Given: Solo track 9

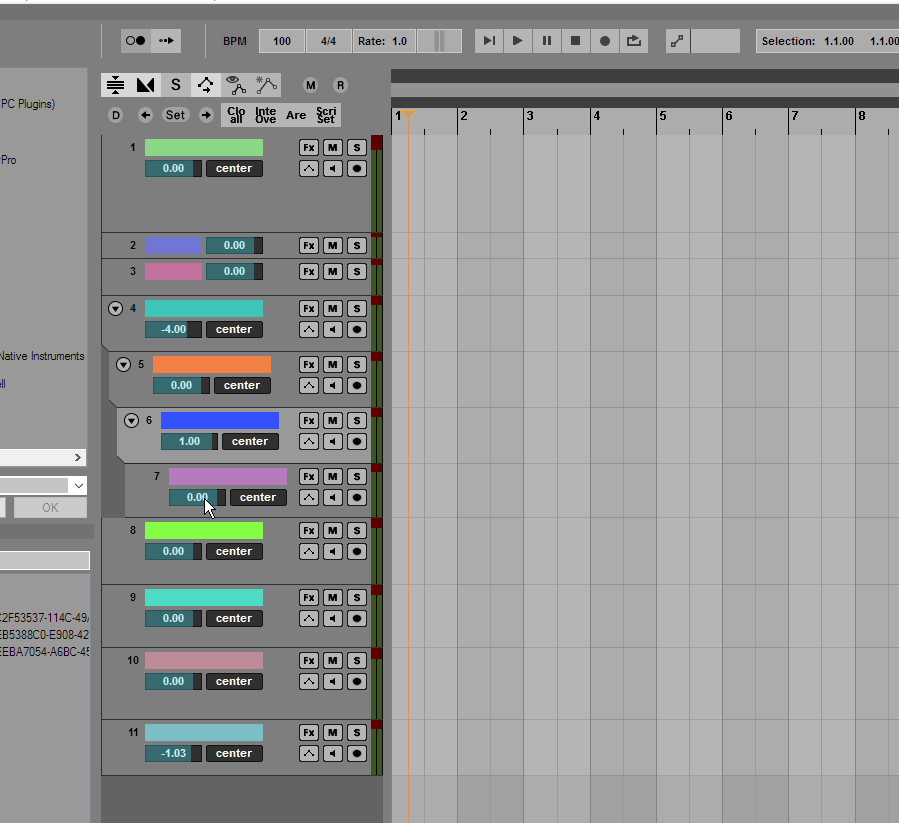Looking at the screenshot, I should point(357,598).
